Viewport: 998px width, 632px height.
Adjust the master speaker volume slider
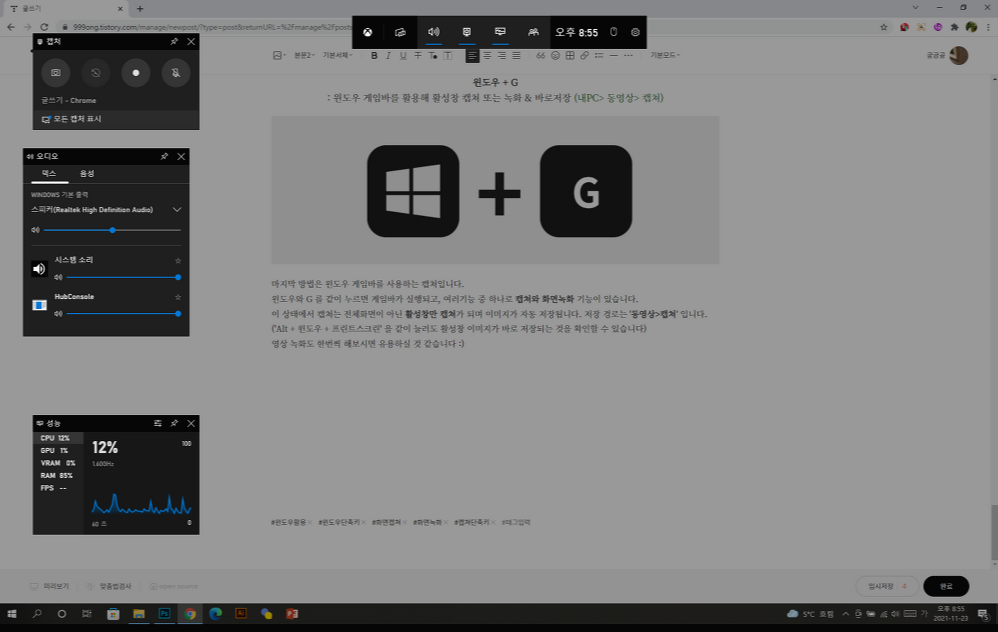point(113,230)
